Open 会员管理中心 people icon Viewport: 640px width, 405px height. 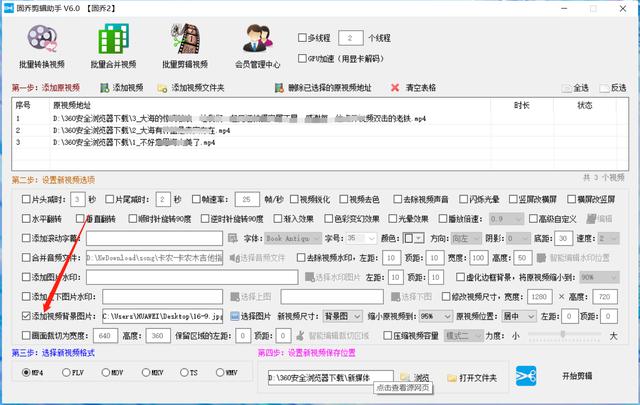coord(257,39)
